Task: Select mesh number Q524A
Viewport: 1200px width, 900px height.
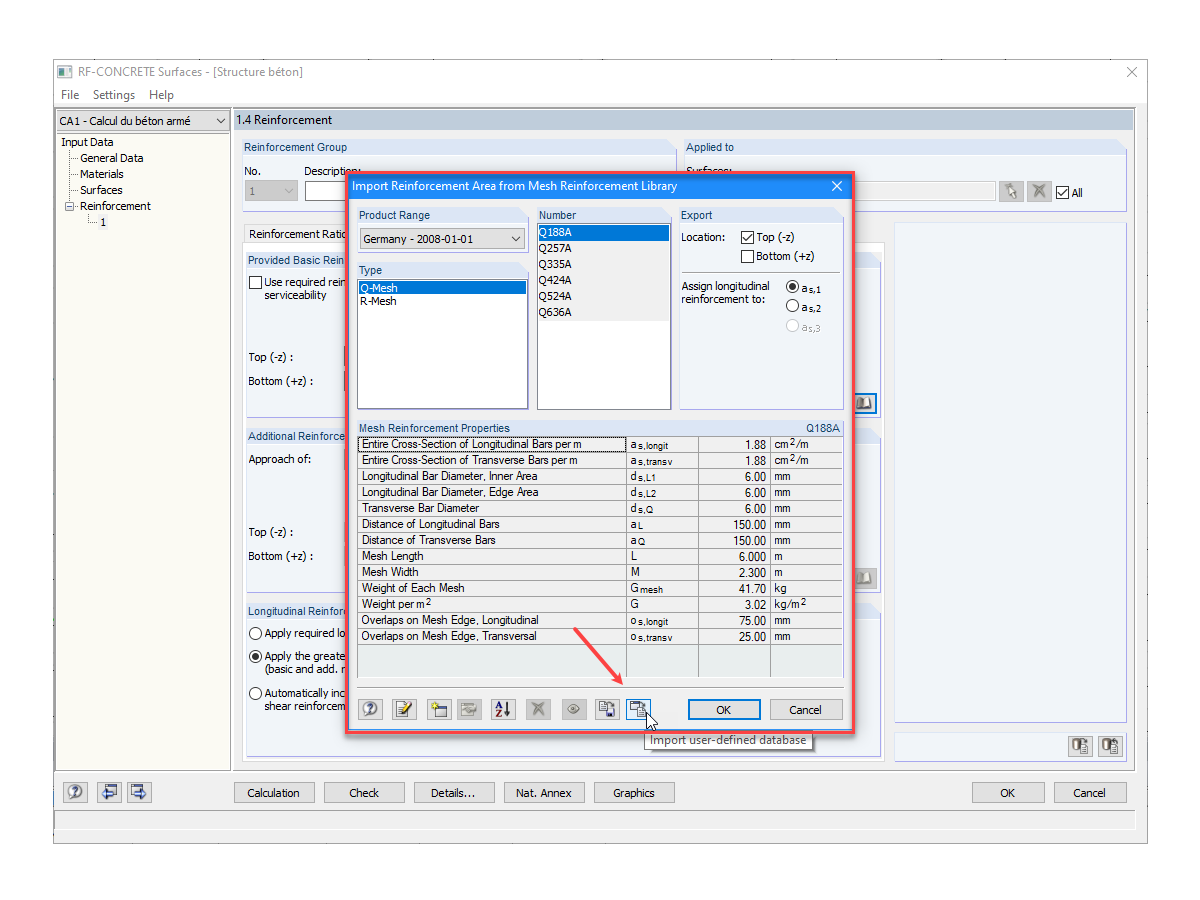Action: tap(603, 296)
